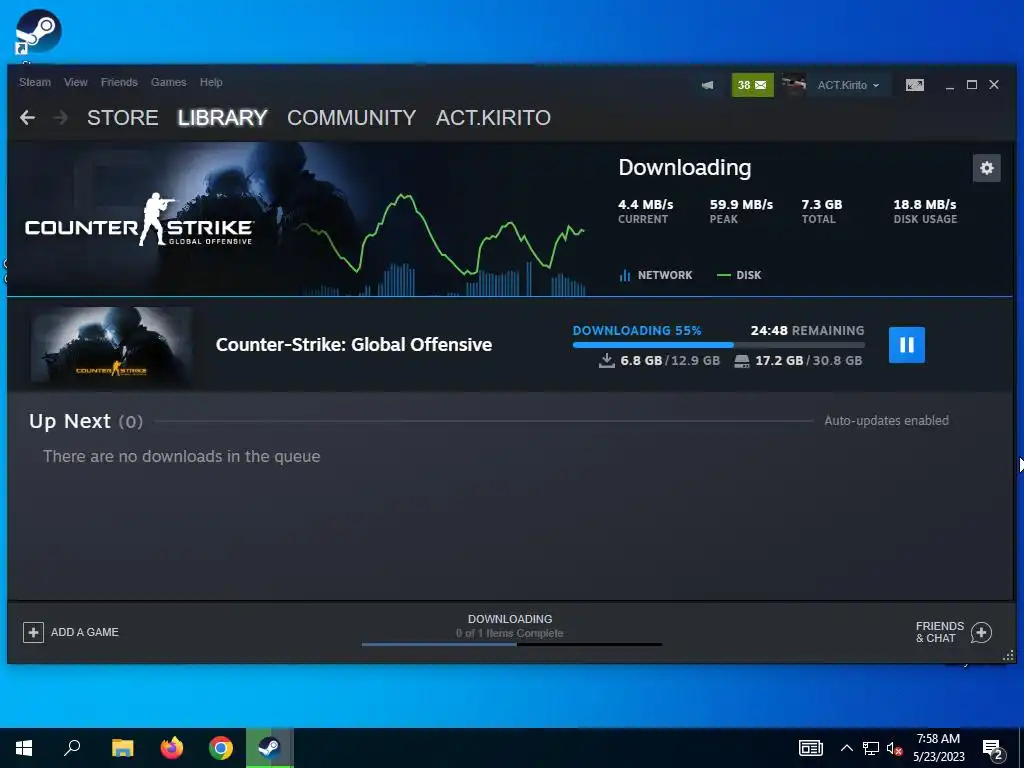Click the friends chat bubble plus icon
Screen dimensions: 1024x768
pyautogui.click(x=981, y=632)
